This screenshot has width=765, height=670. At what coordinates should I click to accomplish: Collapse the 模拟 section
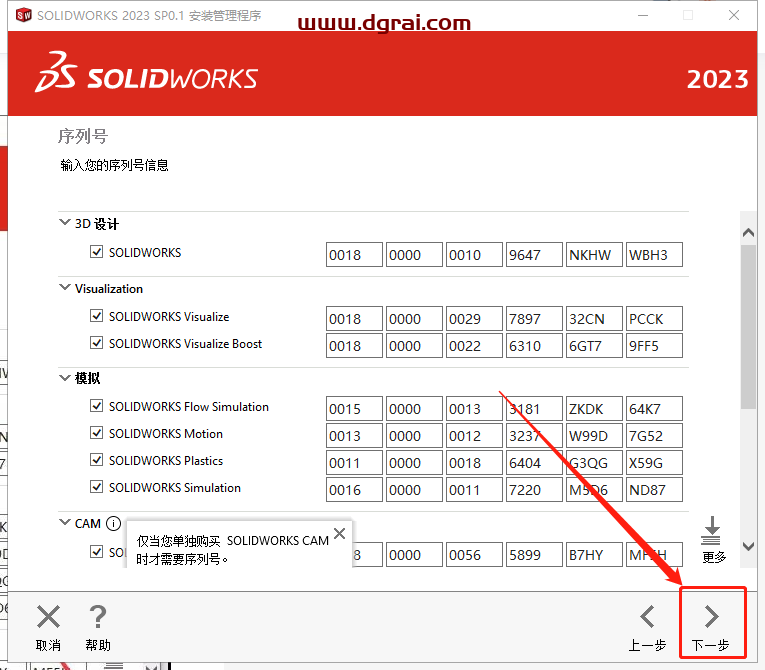coord(64,378)
